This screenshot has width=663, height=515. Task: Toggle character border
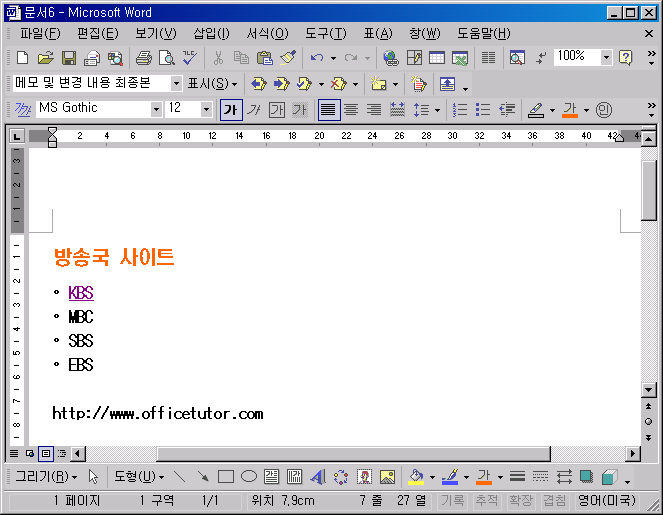coord(277,110)
